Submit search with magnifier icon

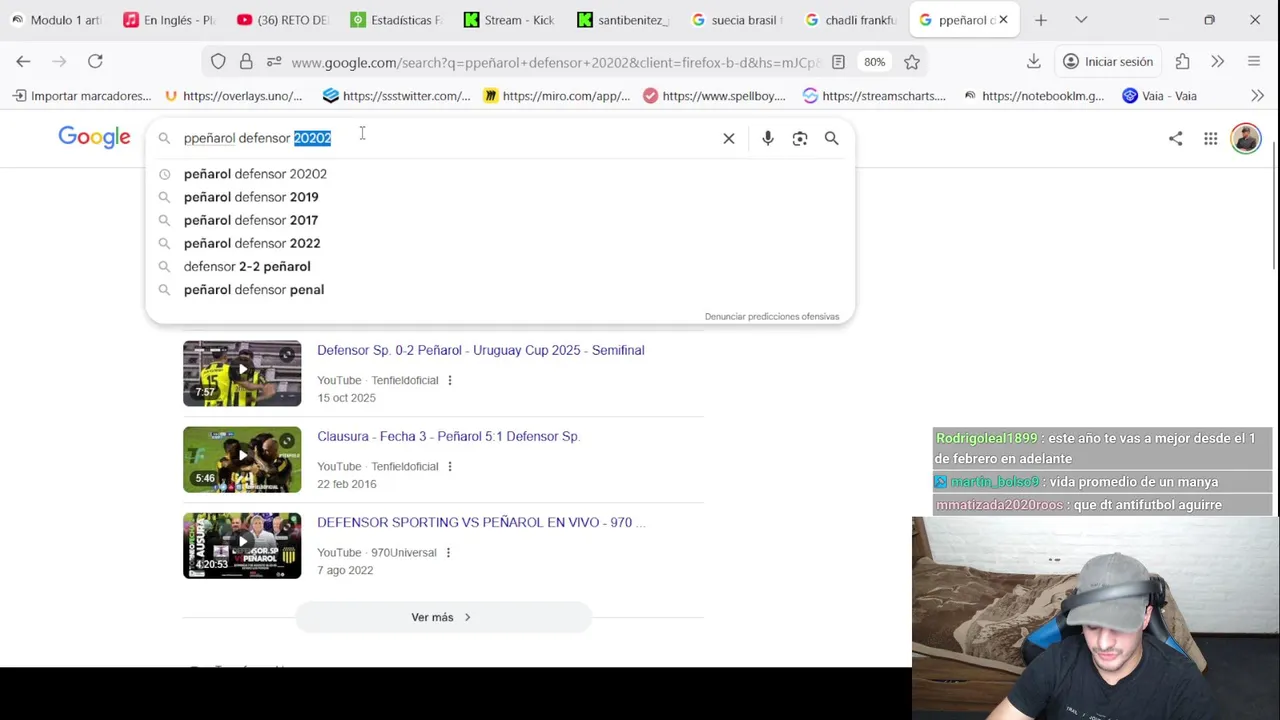click(x=832, y=139)
